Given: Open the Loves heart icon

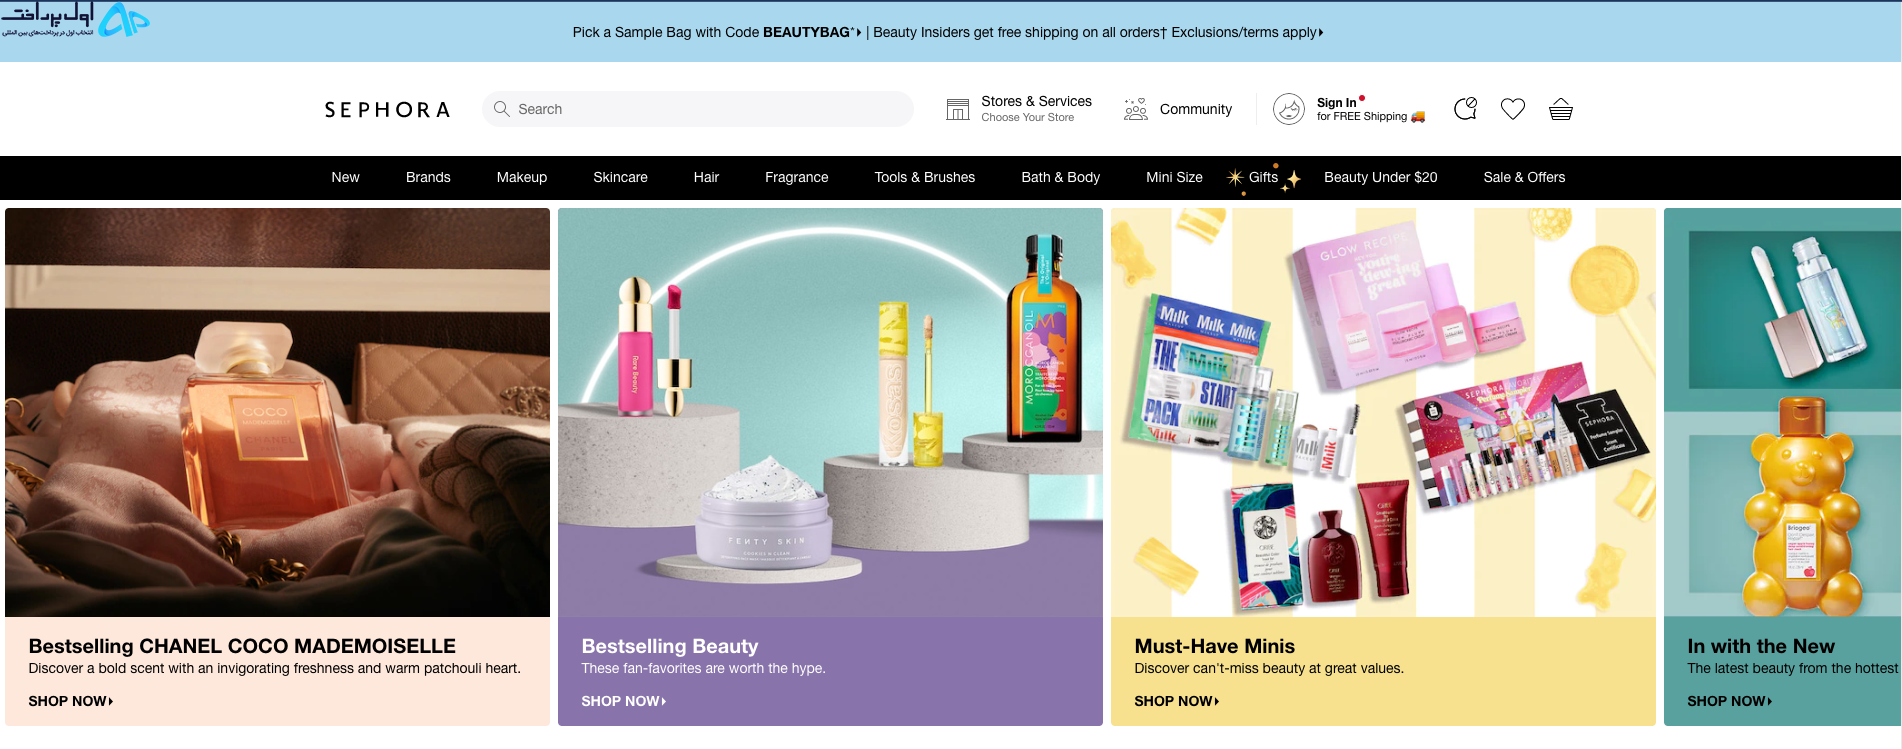Looking at the screenshot, I should (1513, 109).
